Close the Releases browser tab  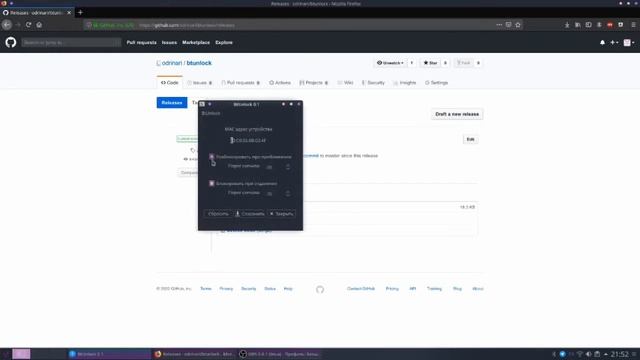tap(69, 13)
